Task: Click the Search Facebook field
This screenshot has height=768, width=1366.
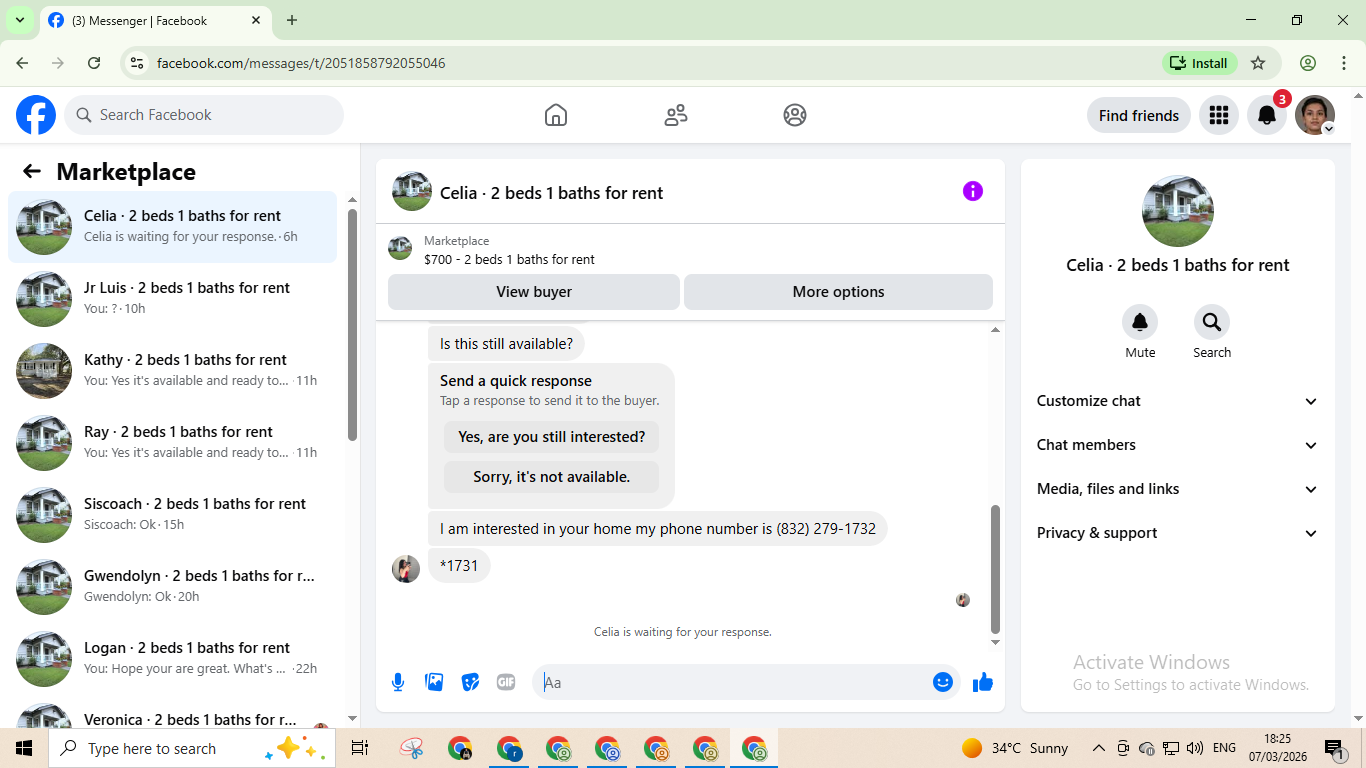Action: 204,115
